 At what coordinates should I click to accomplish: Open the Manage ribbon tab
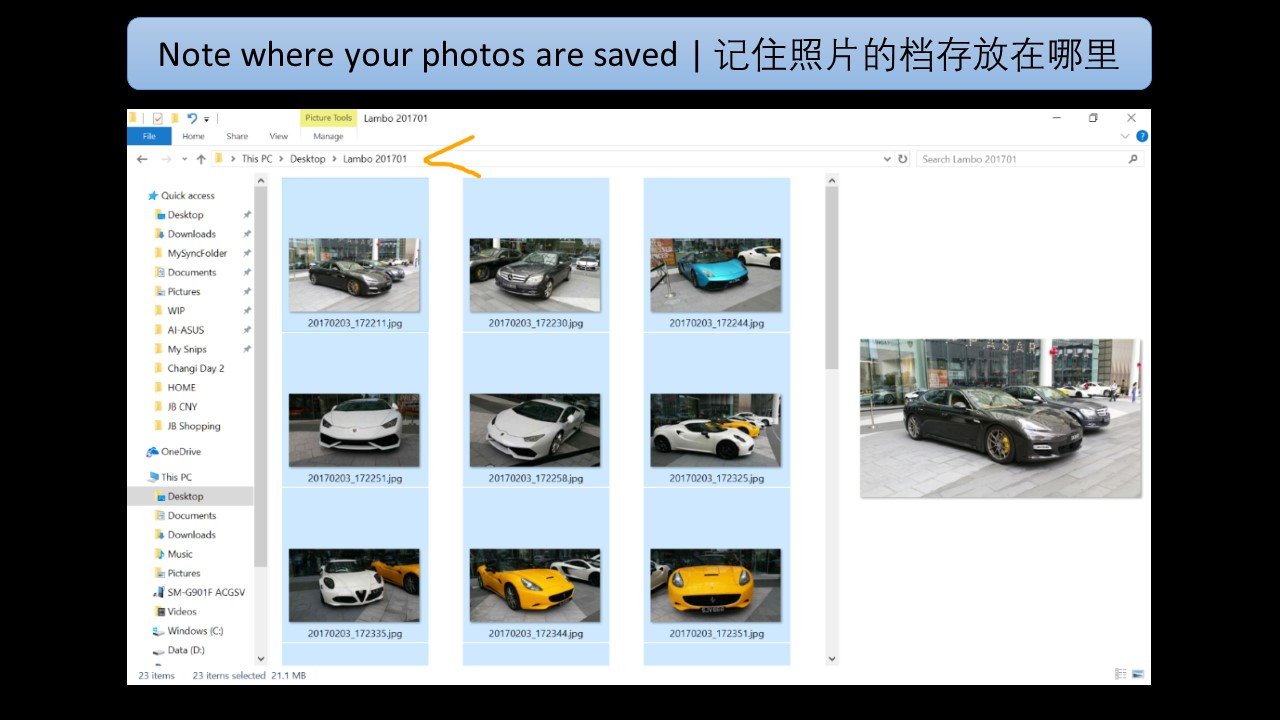tap(328, 136)
